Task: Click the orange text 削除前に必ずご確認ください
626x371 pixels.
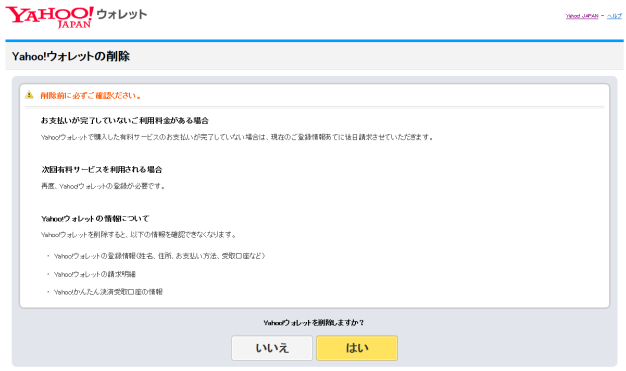Action: tap(91, 95)
